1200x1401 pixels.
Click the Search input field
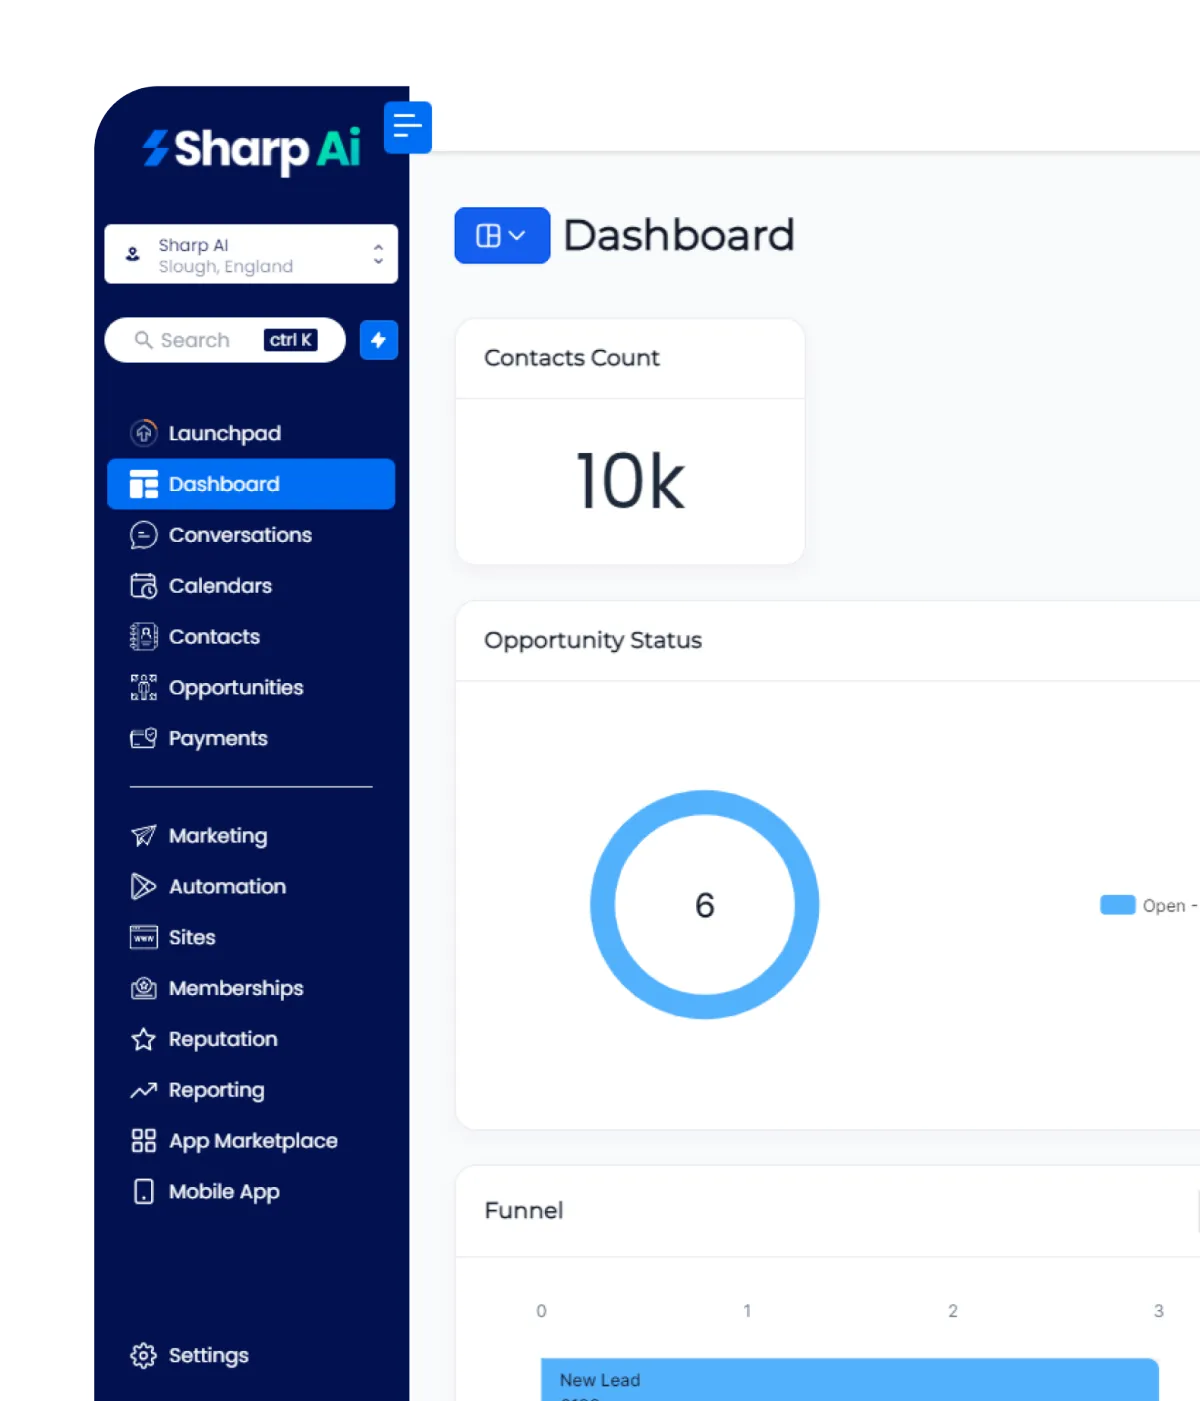(225, 340)
